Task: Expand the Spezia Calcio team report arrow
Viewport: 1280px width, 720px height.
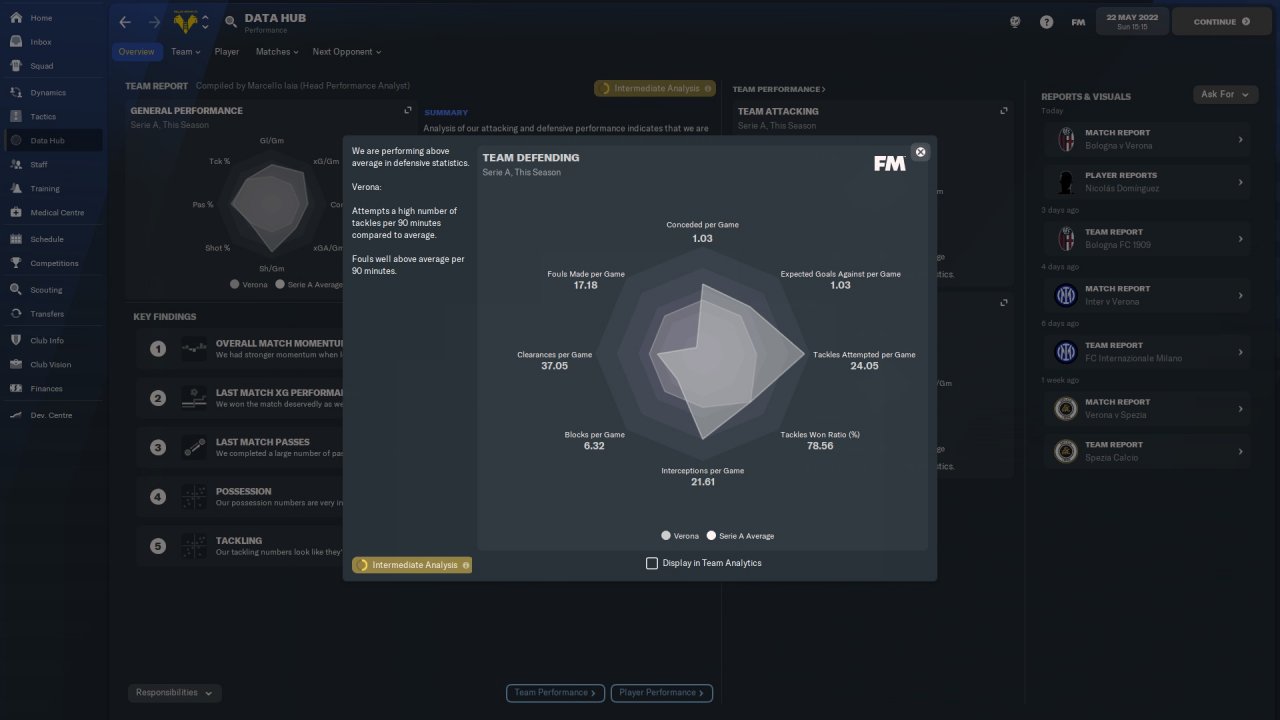Action: 1240,451
